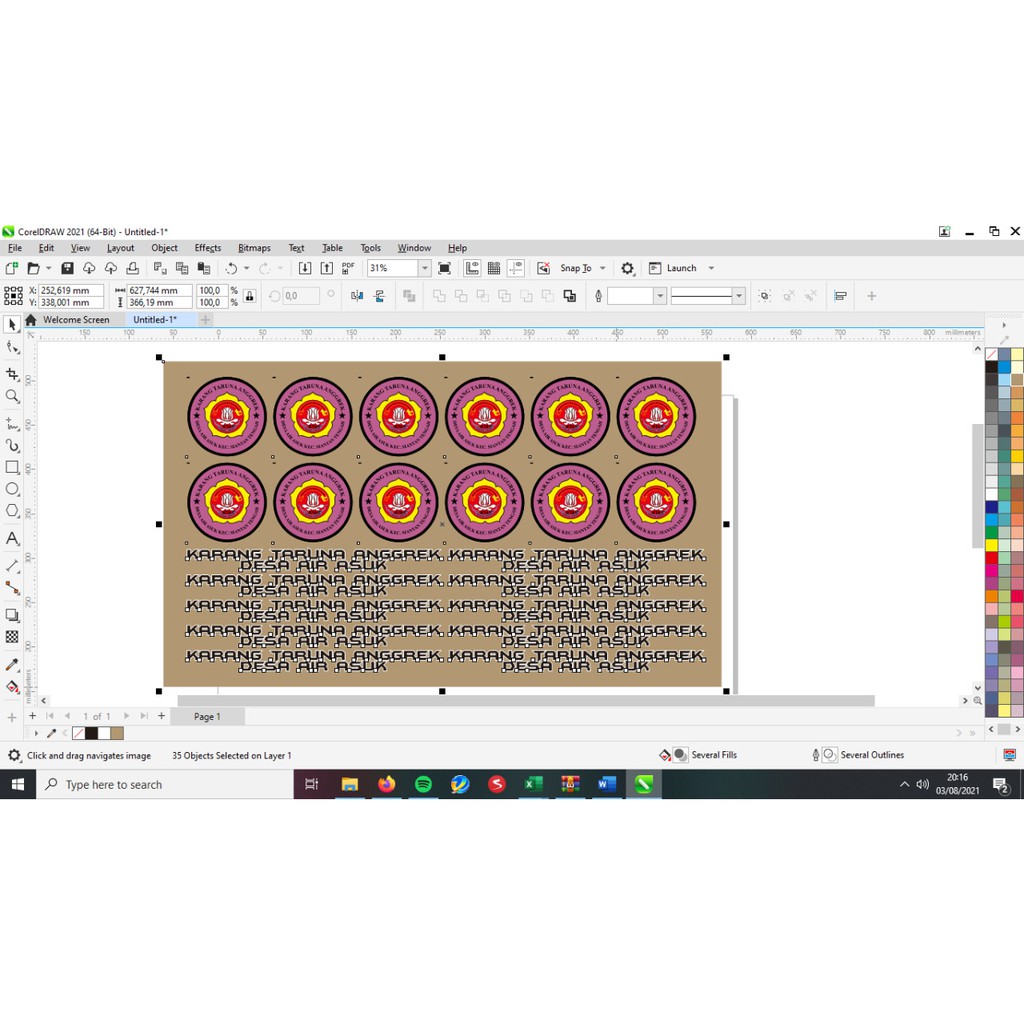Select the Text tool
The width and height of the screenshot is (1024, 1024).
12,539
